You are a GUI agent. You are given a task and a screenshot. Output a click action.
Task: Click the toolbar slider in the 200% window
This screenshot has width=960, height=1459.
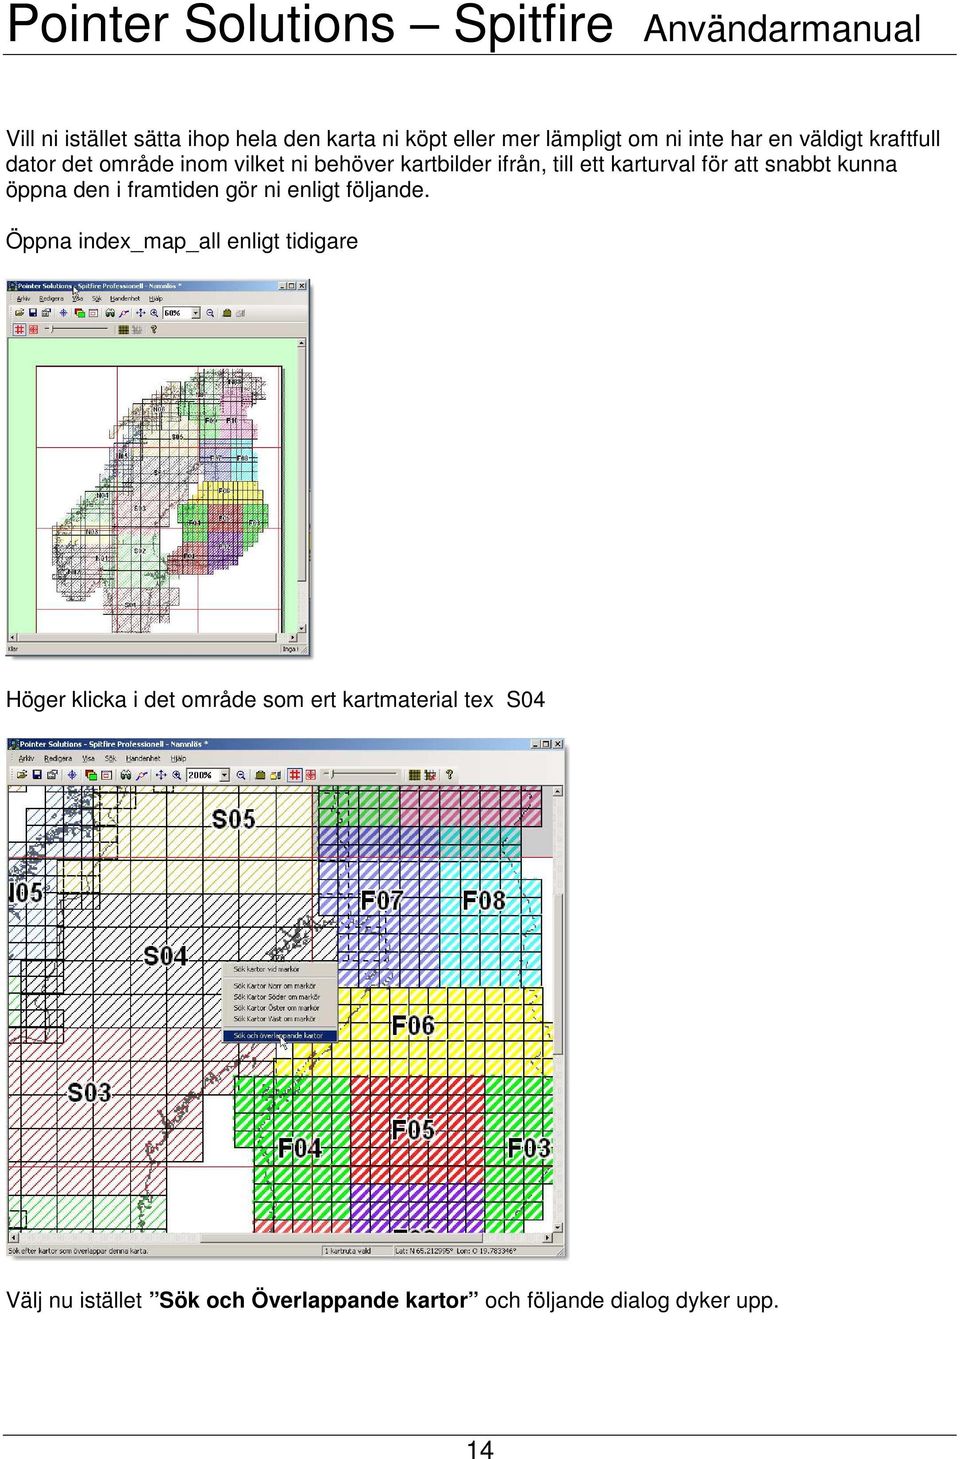pos(362,774)
